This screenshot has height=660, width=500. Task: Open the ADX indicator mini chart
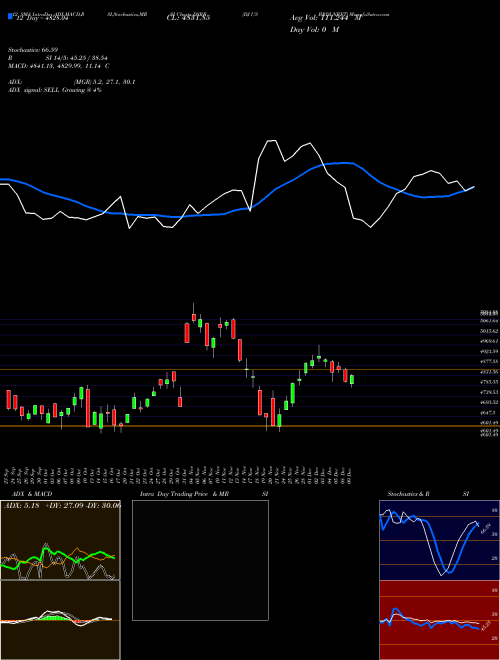point(60,540)
